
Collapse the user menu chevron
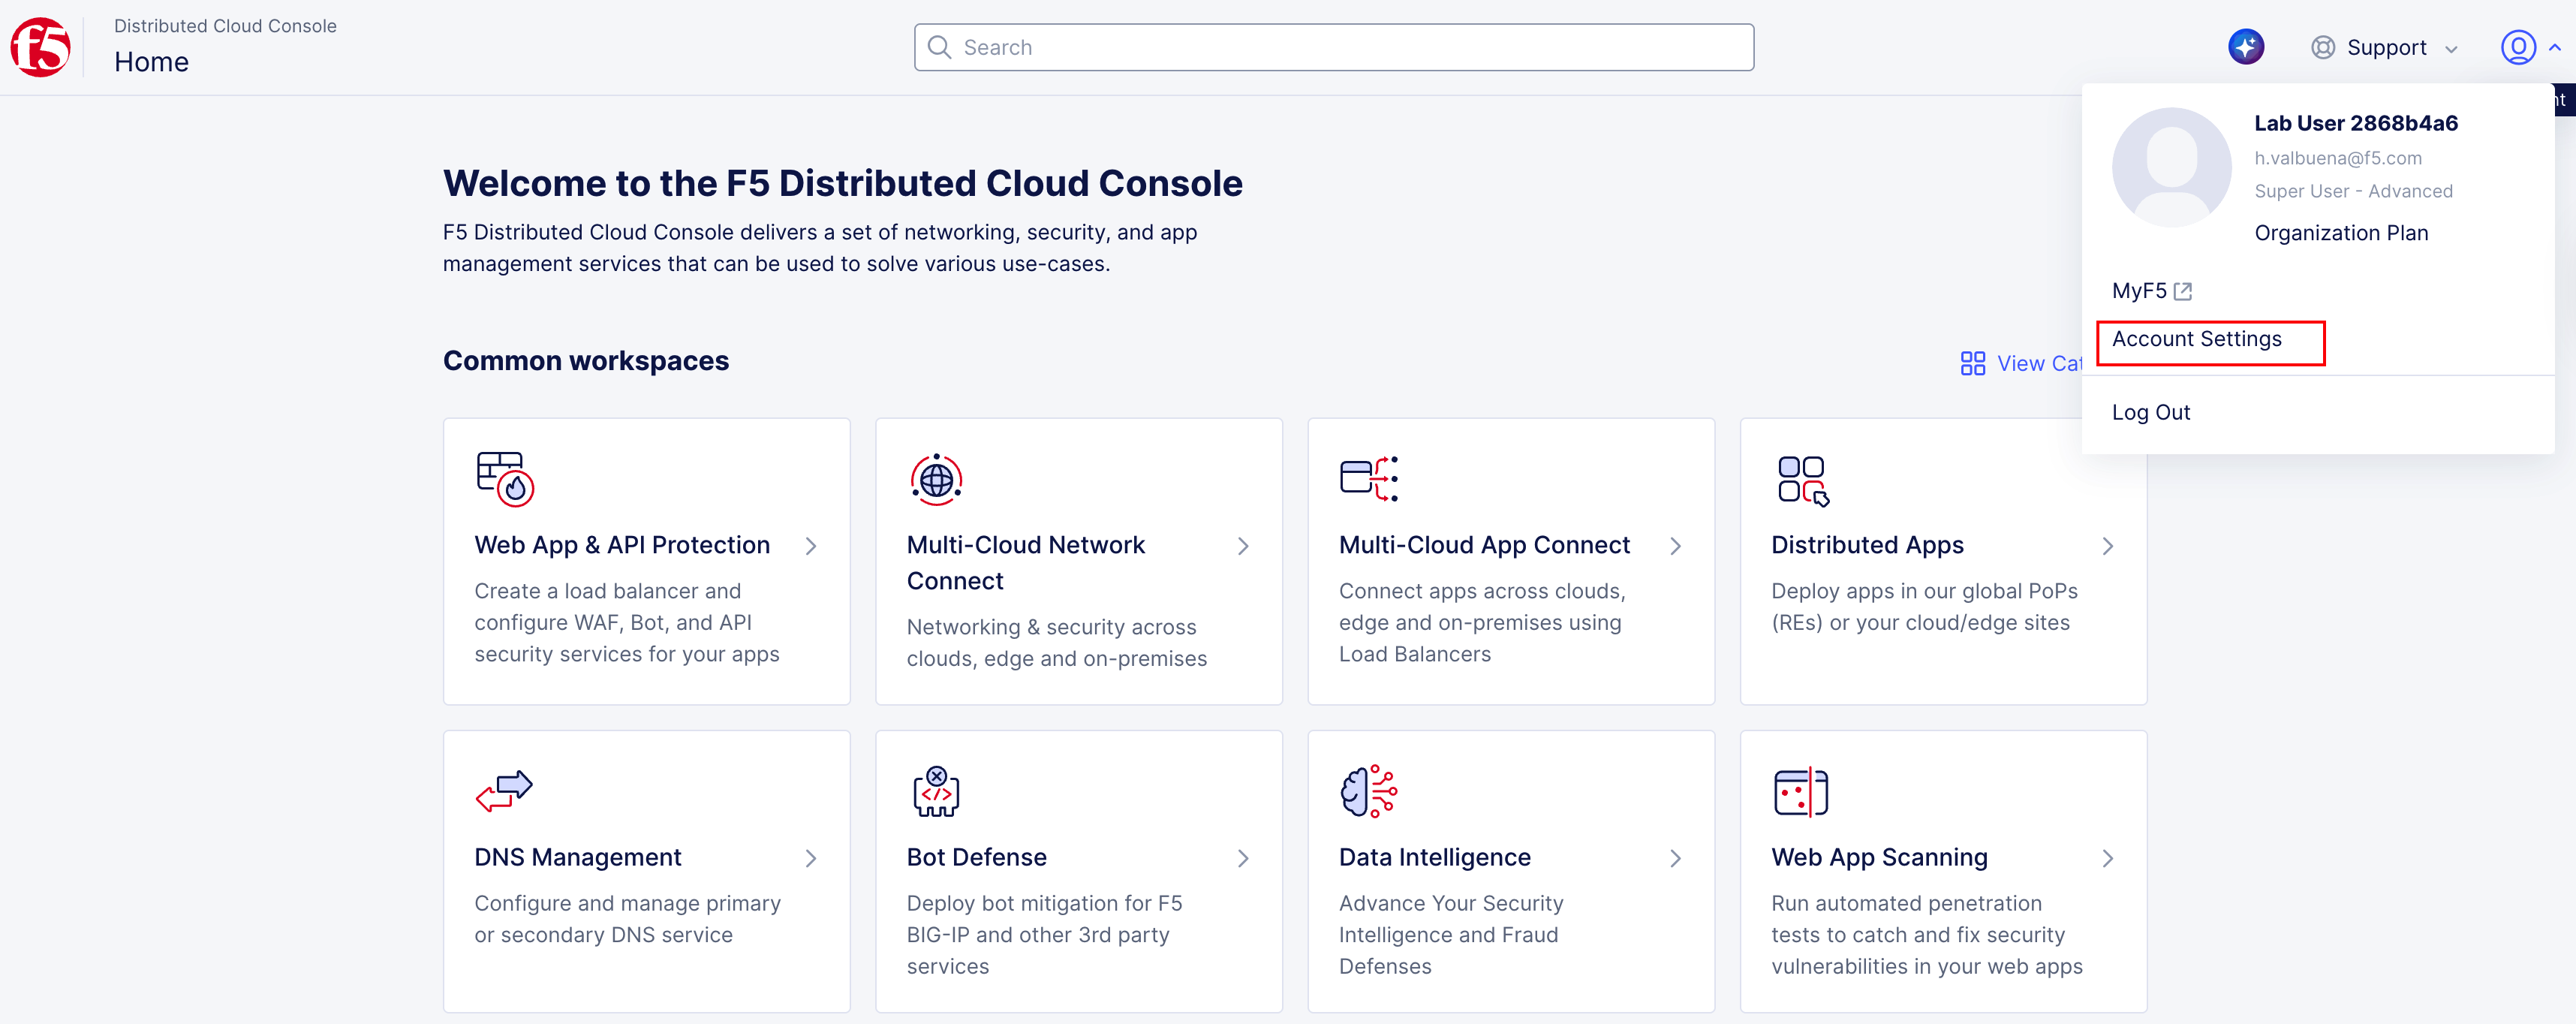point(2555,47)
